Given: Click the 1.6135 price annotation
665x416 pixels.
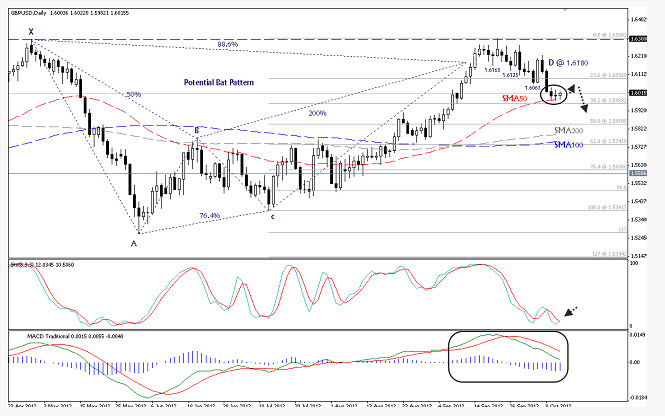Looking at the screenshot, I should click(x=510, y=75).
